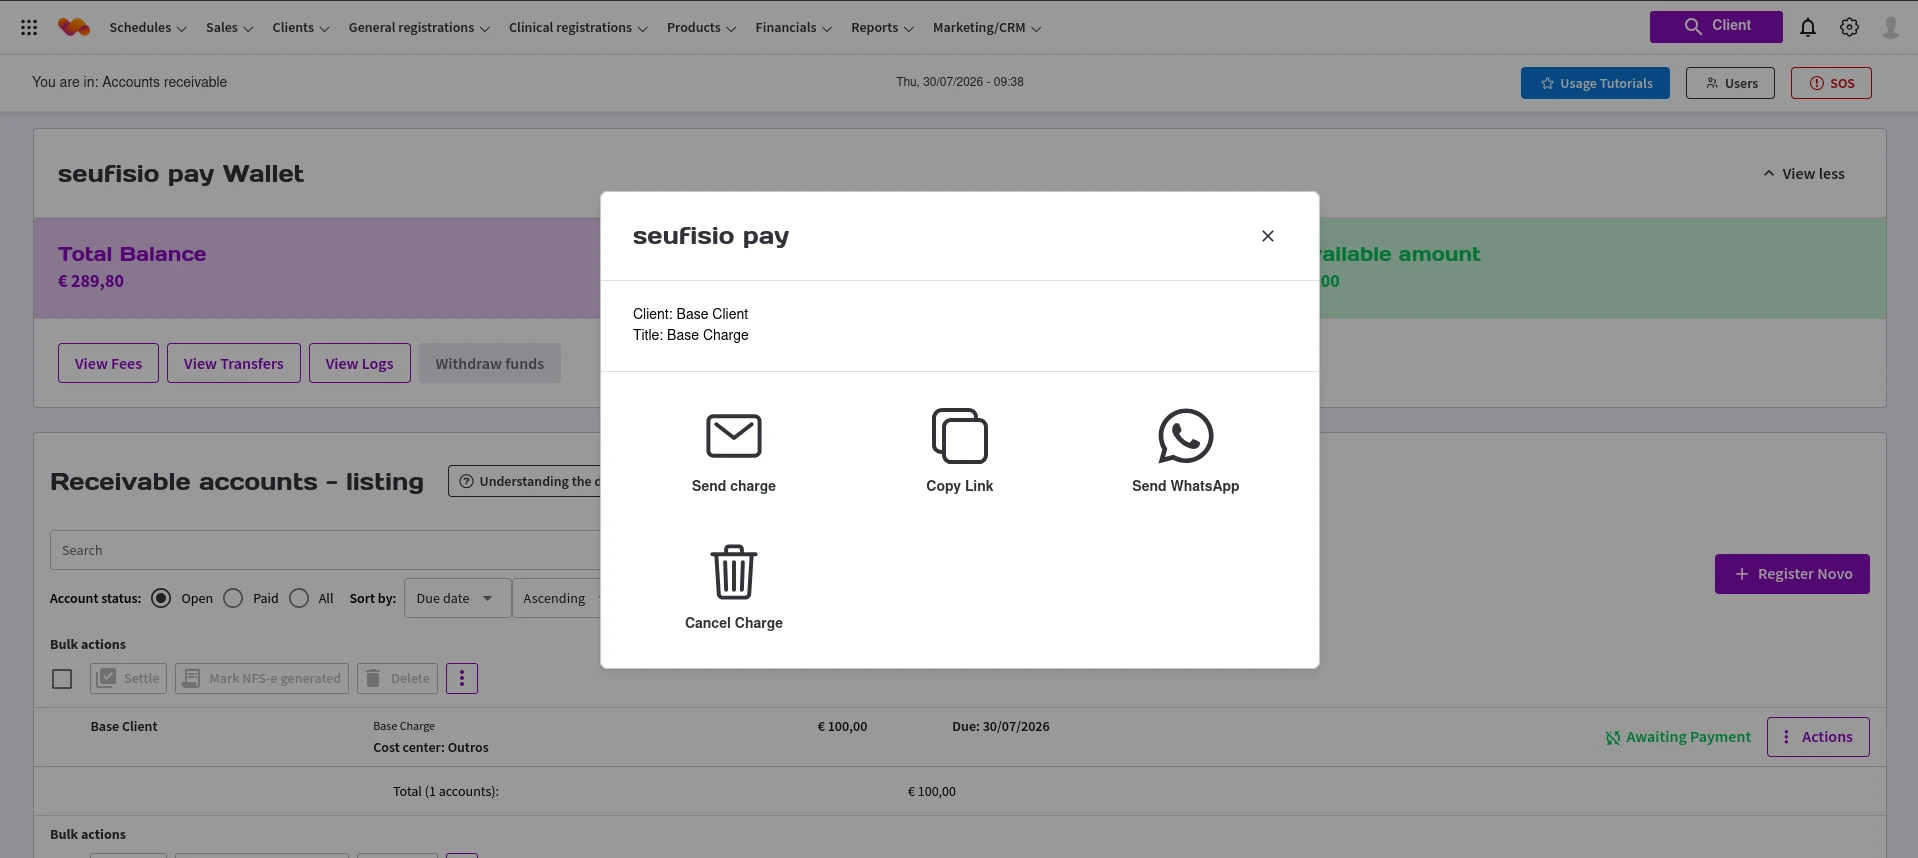Click Register Novo button
The image size is (1918, 858).
(x=1792, y=574)
